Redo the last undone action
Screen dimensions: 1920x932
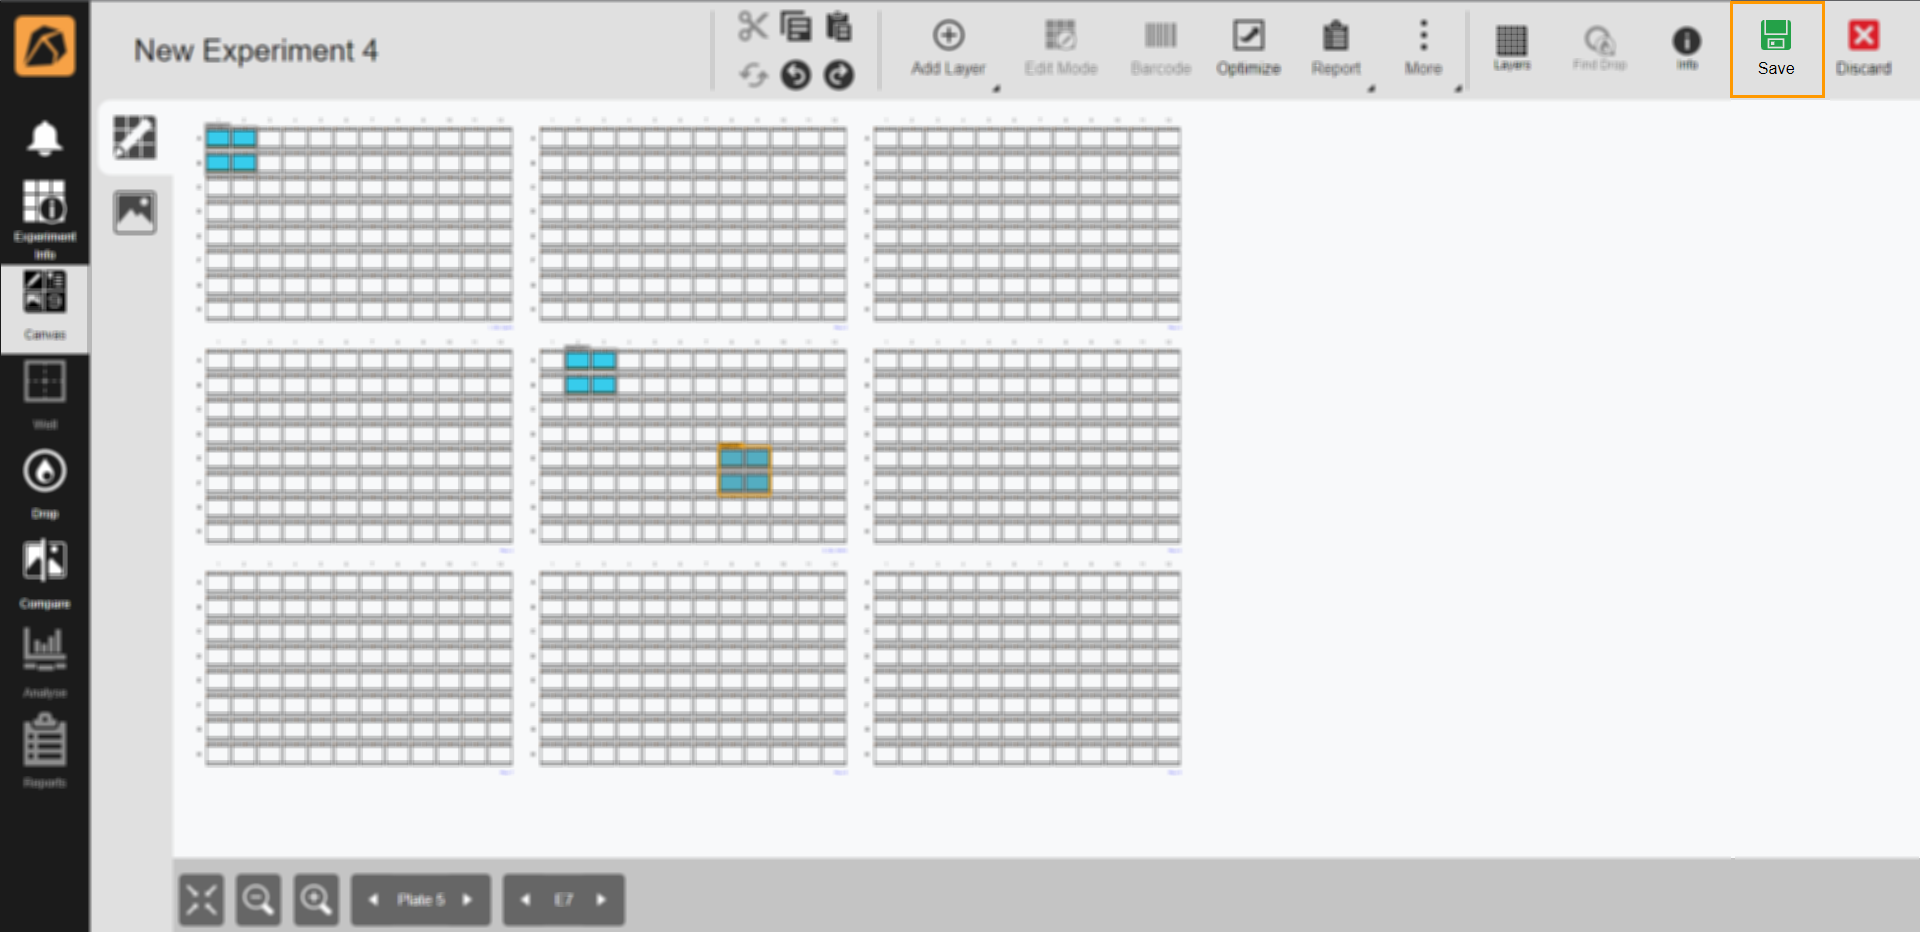pyautogui.click(x=838, y=76)
